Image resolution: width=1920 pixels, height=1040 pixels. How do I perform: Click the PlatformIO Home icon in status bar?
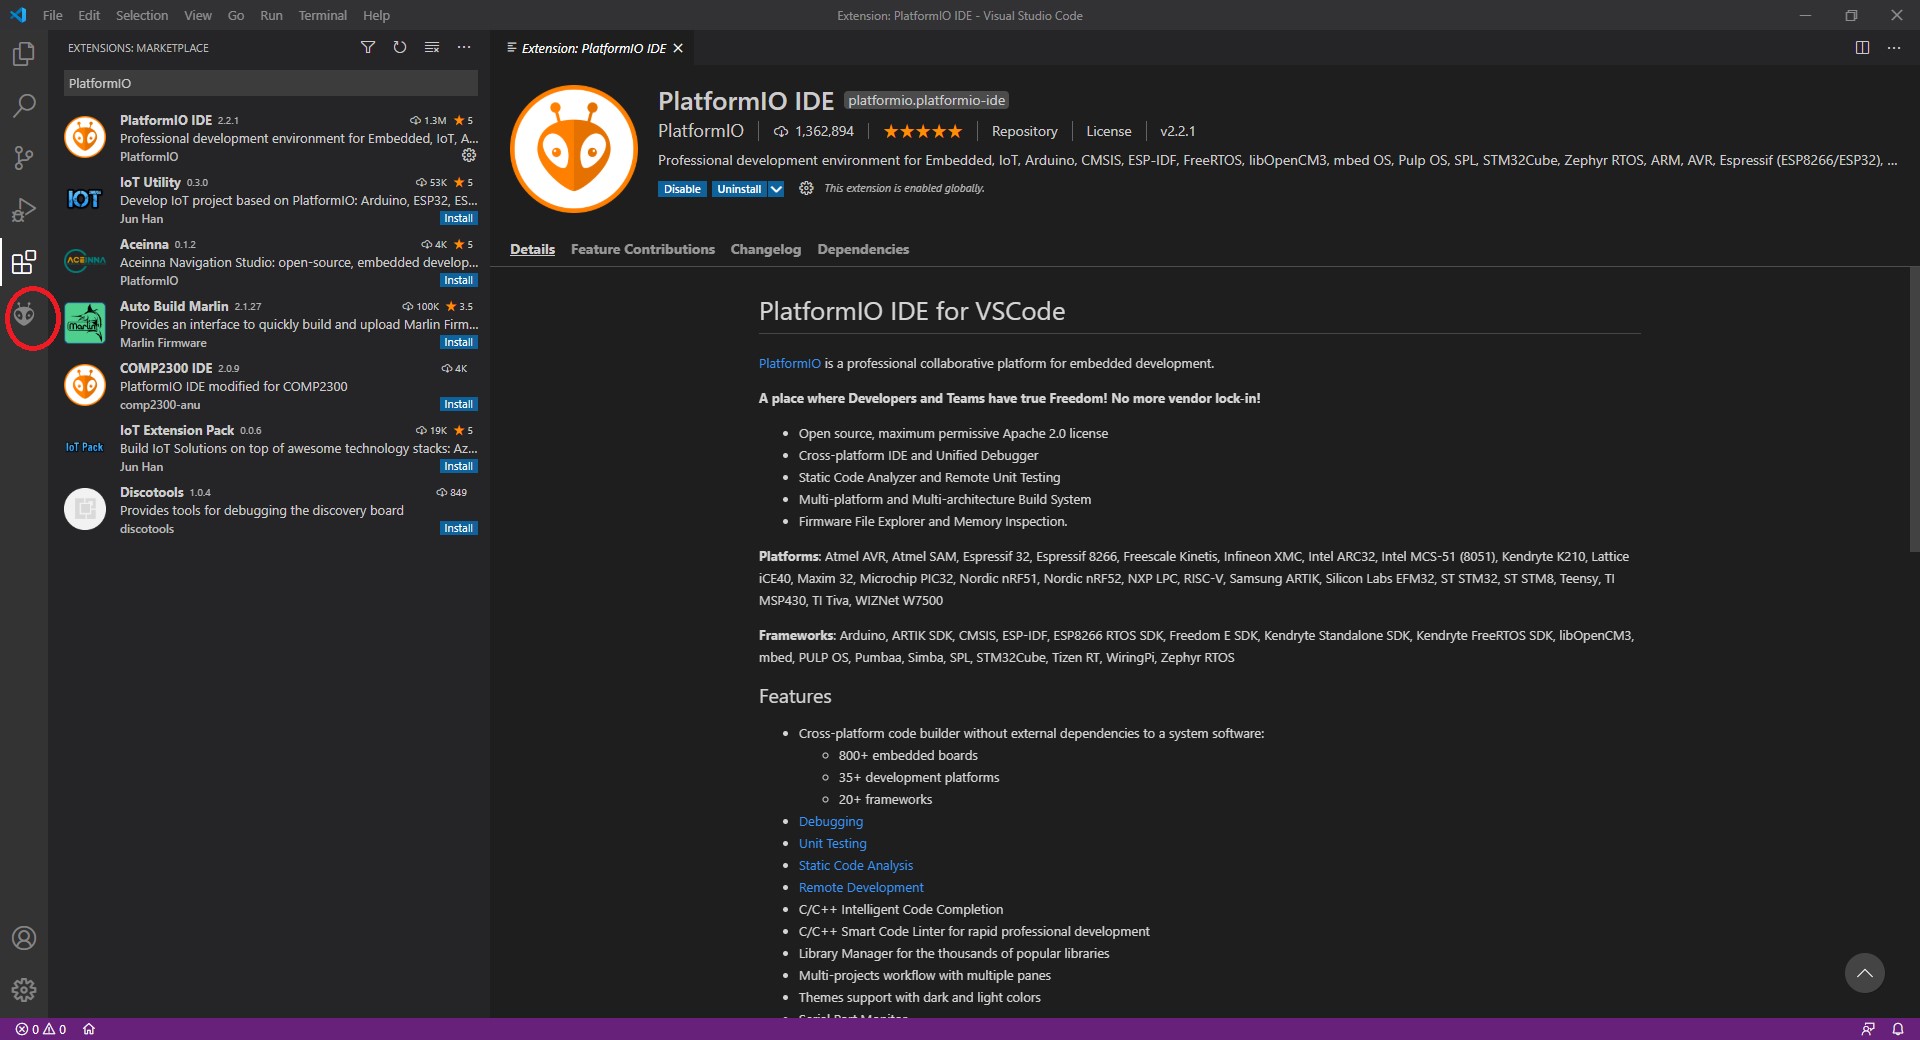point(89,1029)
